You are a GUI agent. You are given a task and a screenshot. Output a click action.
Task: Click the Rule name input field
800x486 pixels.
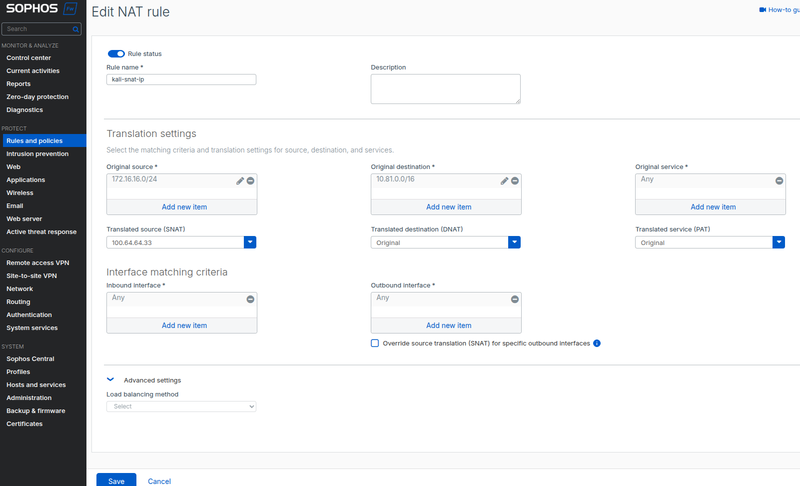click(x=181, y=80)
